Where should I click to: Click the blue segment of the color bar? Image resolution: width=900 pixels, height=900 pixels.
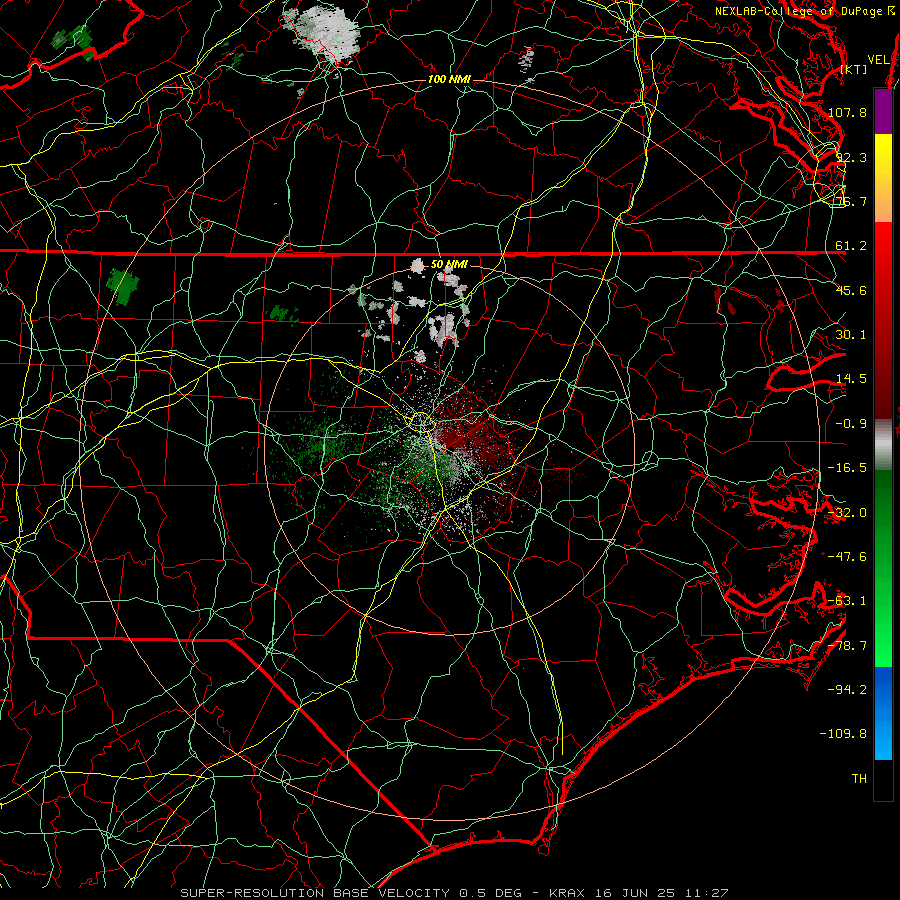(x=883, y=713)
